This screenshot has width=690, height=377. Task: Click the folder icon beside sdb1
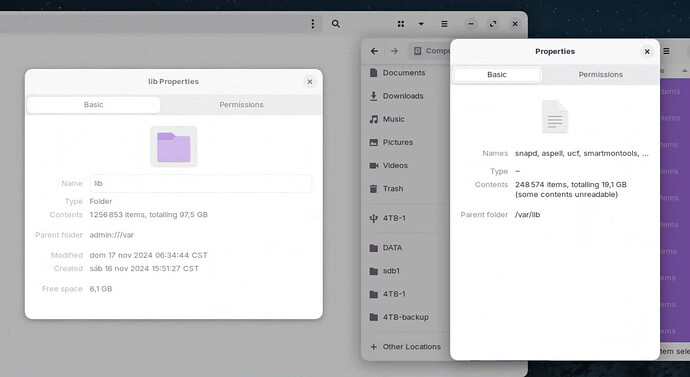374,271
